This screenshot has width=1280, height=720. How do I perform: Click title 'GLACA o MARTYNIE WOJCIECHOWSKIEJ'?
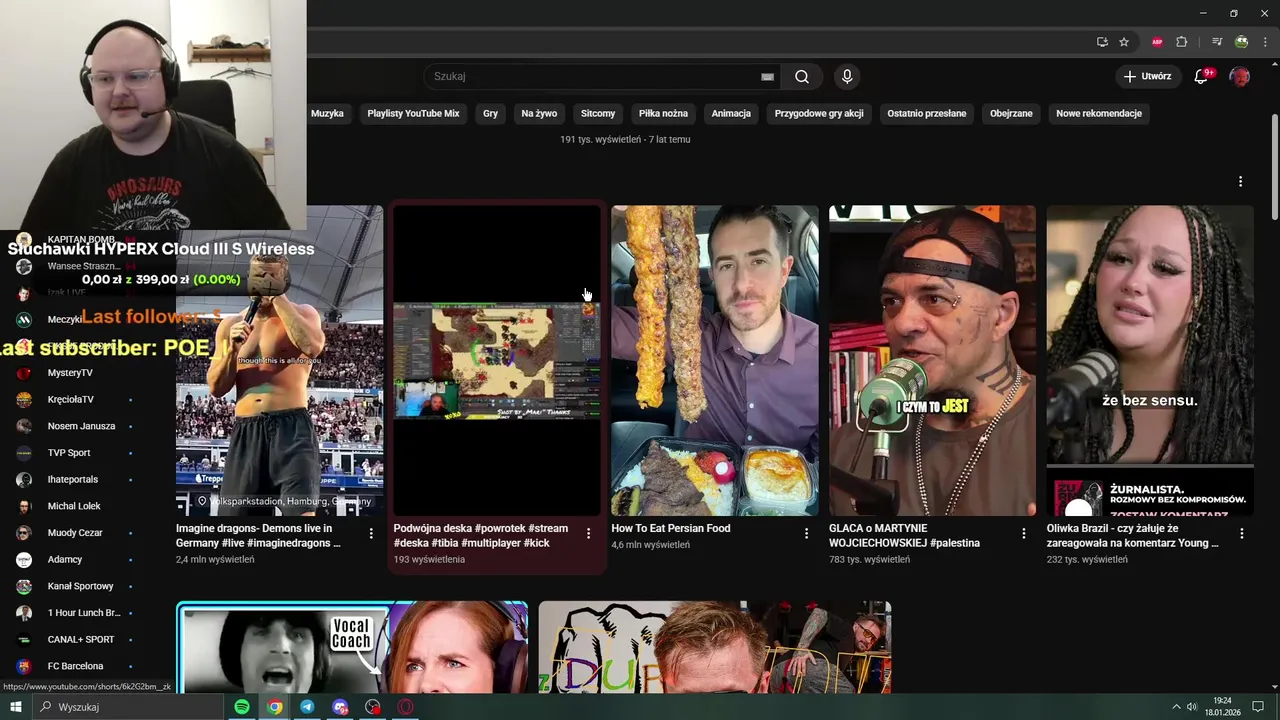pyautogui.click(x=904, y=536)
